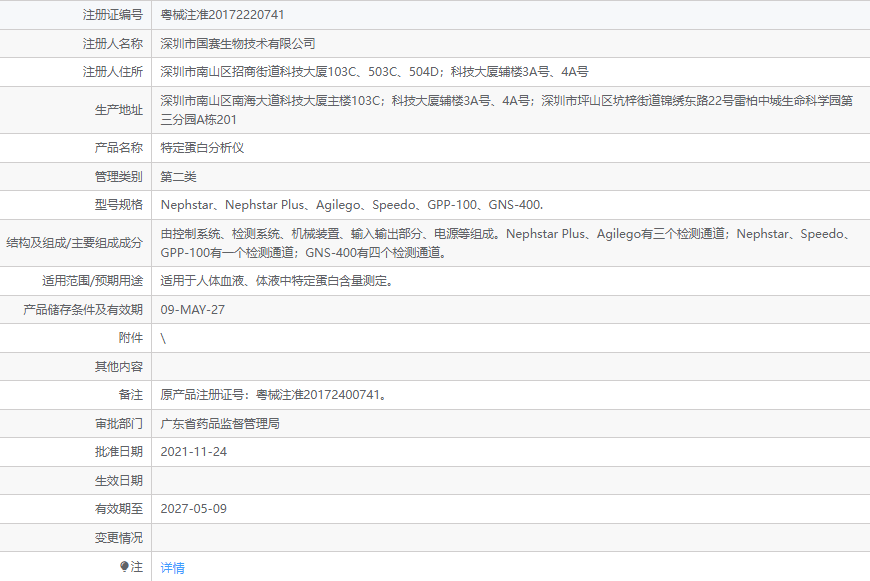870x581 pixels.
Task: Select approval date 2021-11-24
Action: [193, 452]
